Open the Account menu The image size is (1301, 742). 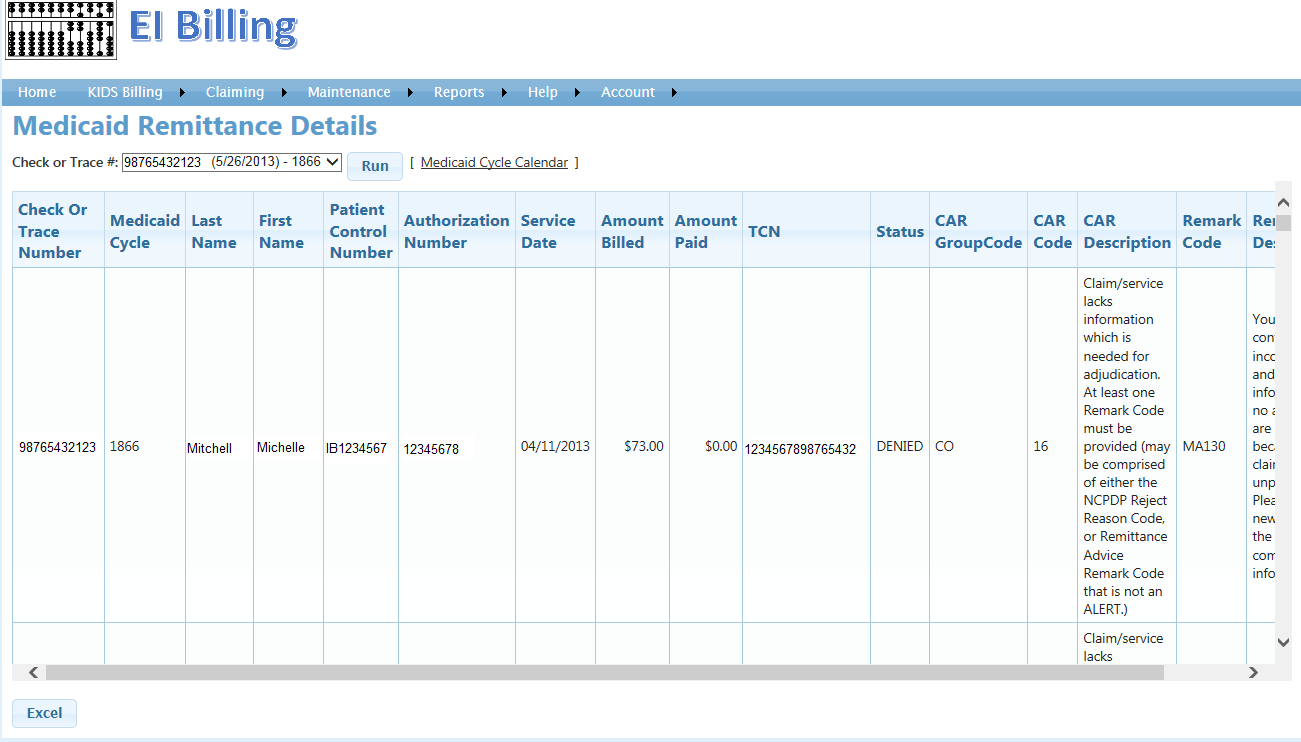tap(627, 92)
